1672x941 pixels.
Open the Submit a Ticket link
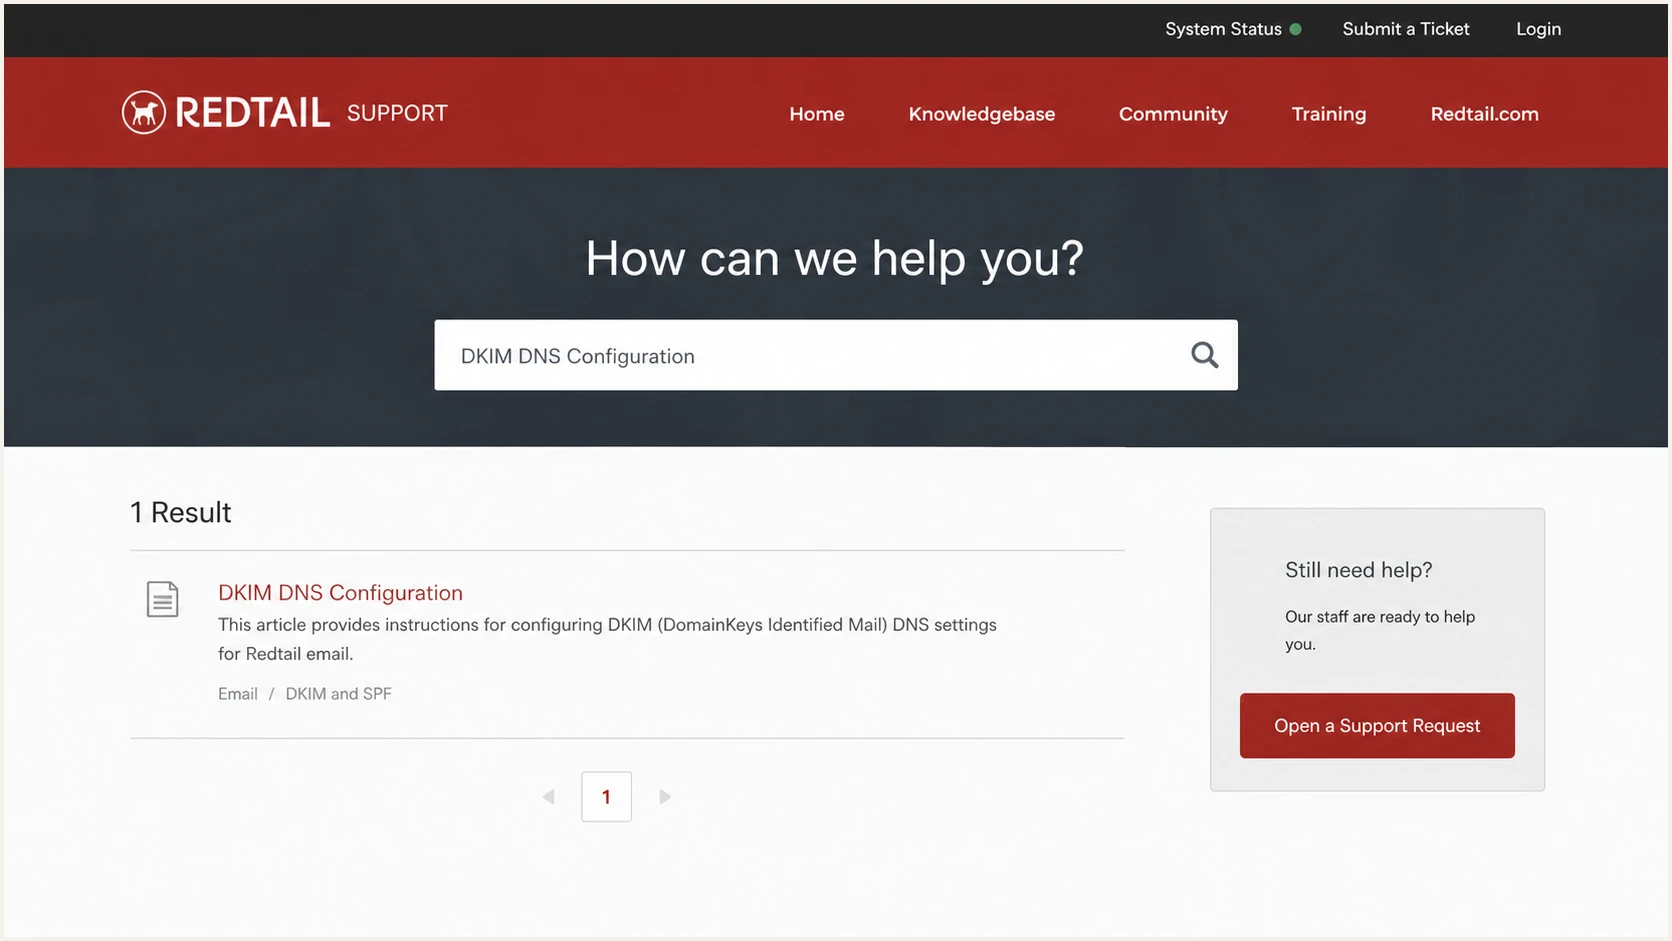(x=1405, y=29)
